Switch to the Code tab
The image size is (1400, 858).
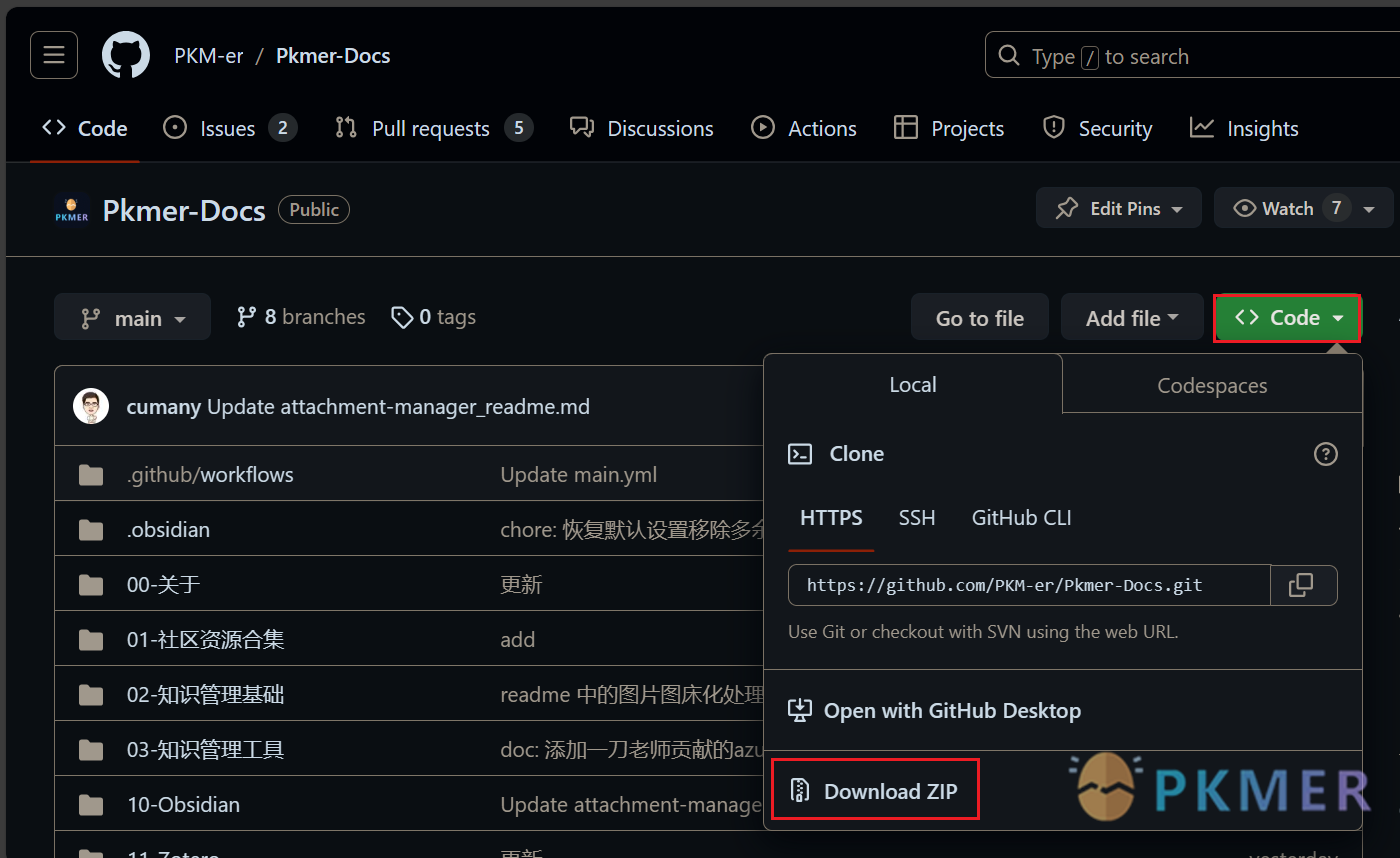[x=85, y=128]
